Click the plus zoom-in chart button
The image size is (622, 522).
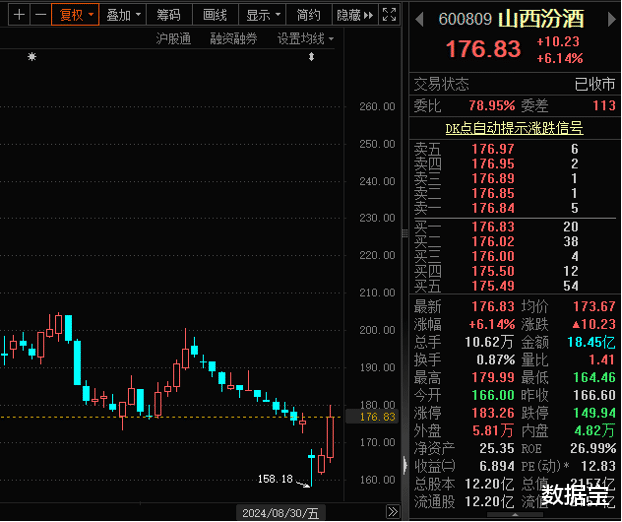19,15
